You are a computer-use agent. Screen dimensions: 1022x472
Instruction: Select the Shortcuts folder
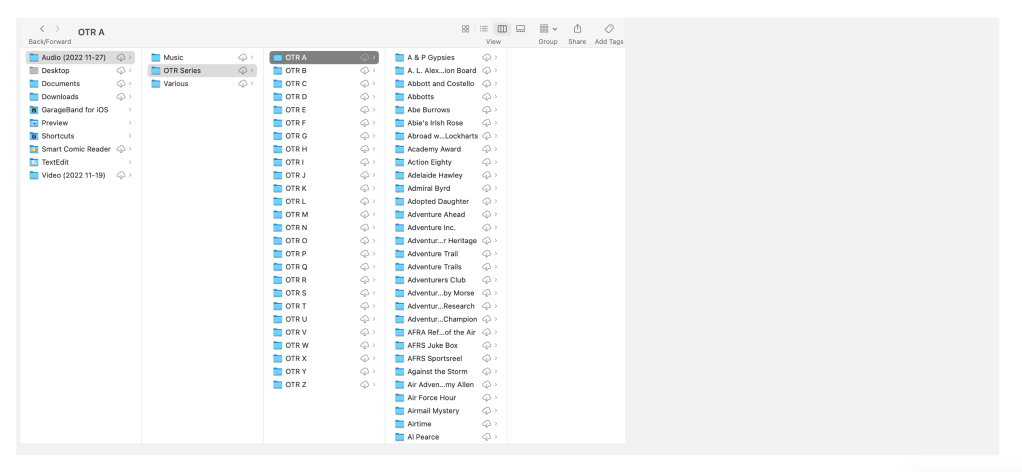click(x=62, y=136)
